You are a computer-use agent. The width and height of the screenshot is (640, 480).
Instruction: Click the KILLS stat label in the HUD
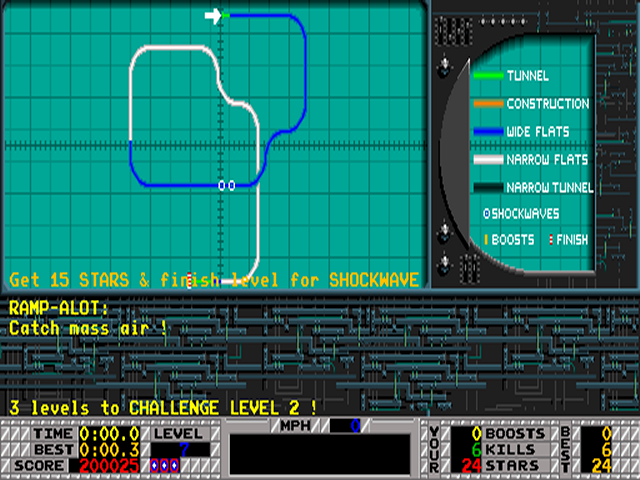click(510, 450)
